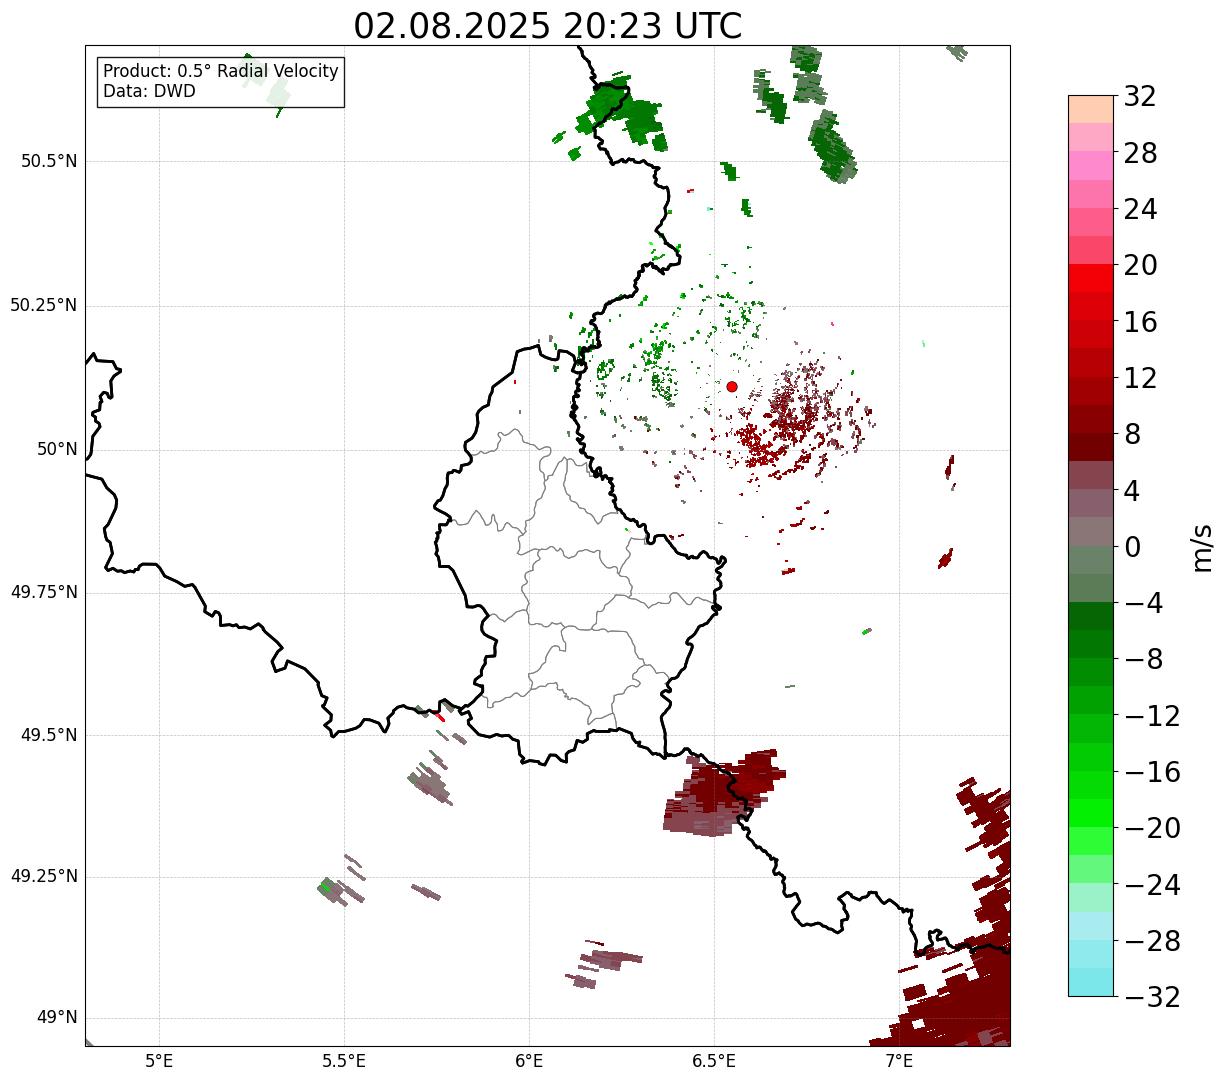Click the 50.5°N latitude label
The height and width of the screenshot is (1081, 1225).
[49, 161]
